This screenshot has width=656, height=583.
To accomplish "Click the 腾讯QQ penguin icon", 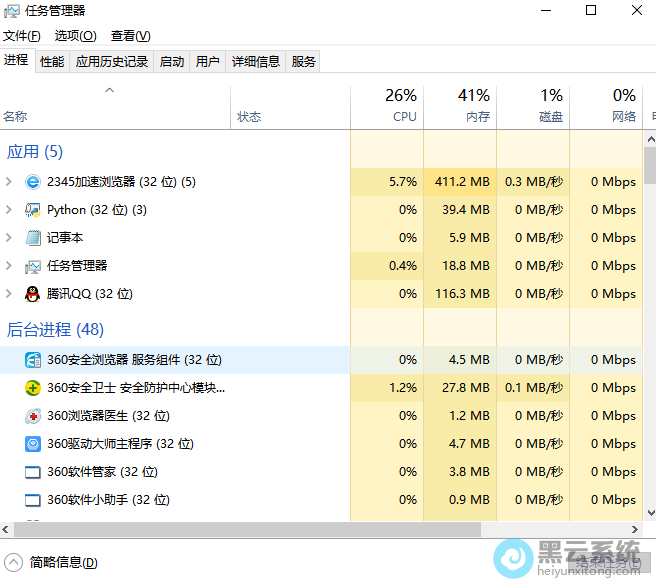I will coord(33,294).
